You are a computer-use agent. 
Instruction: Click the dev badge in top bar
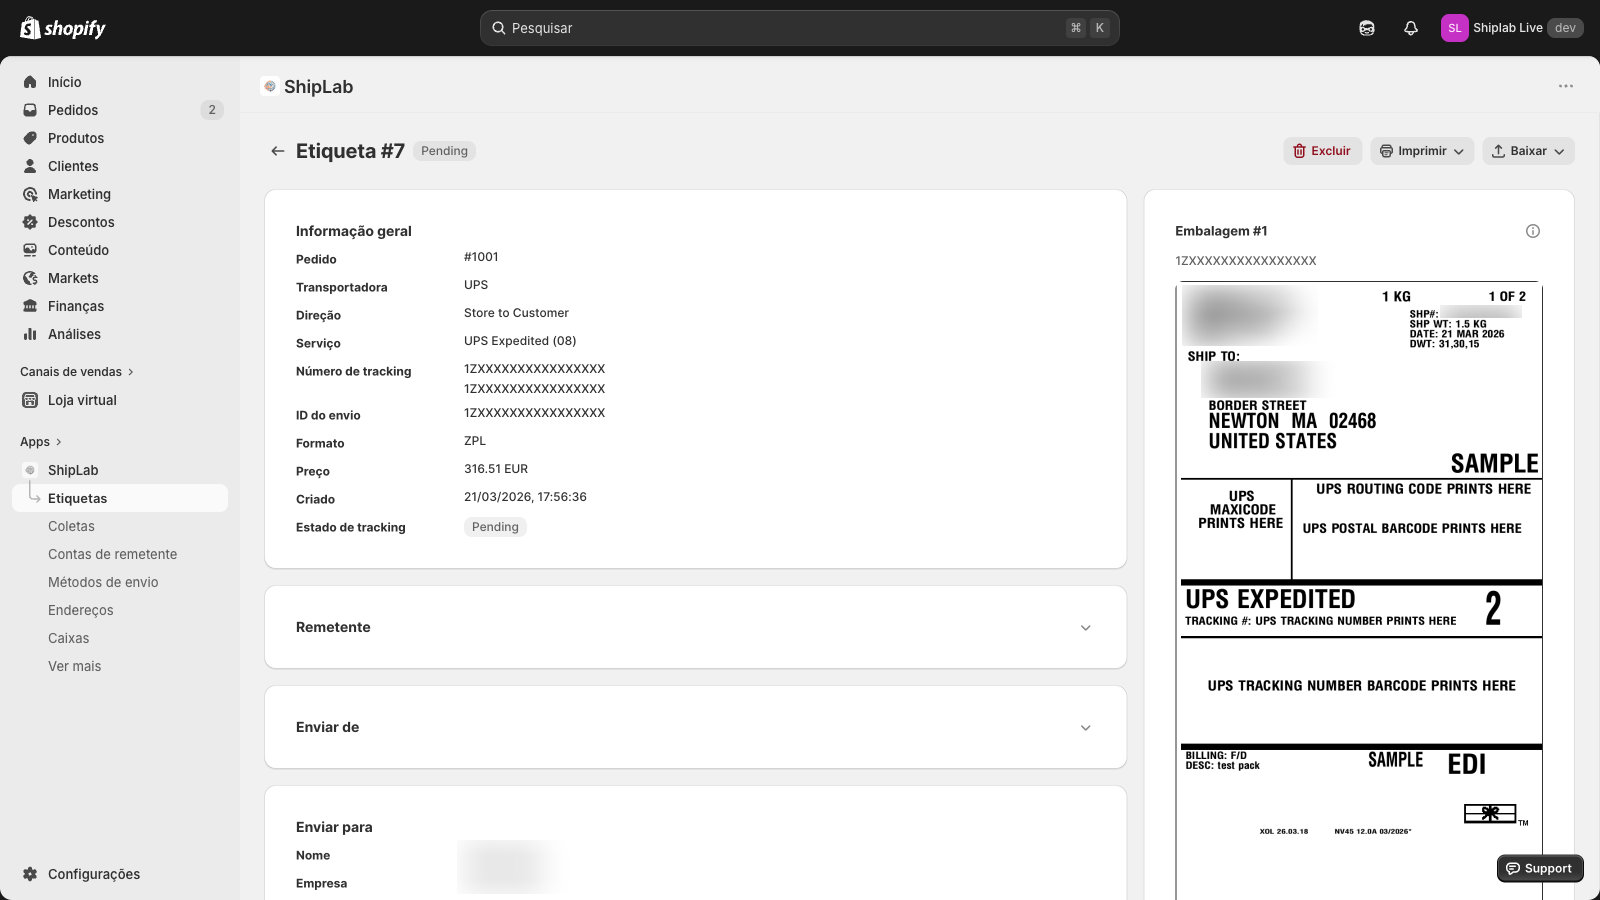(x=1565, y=28)
